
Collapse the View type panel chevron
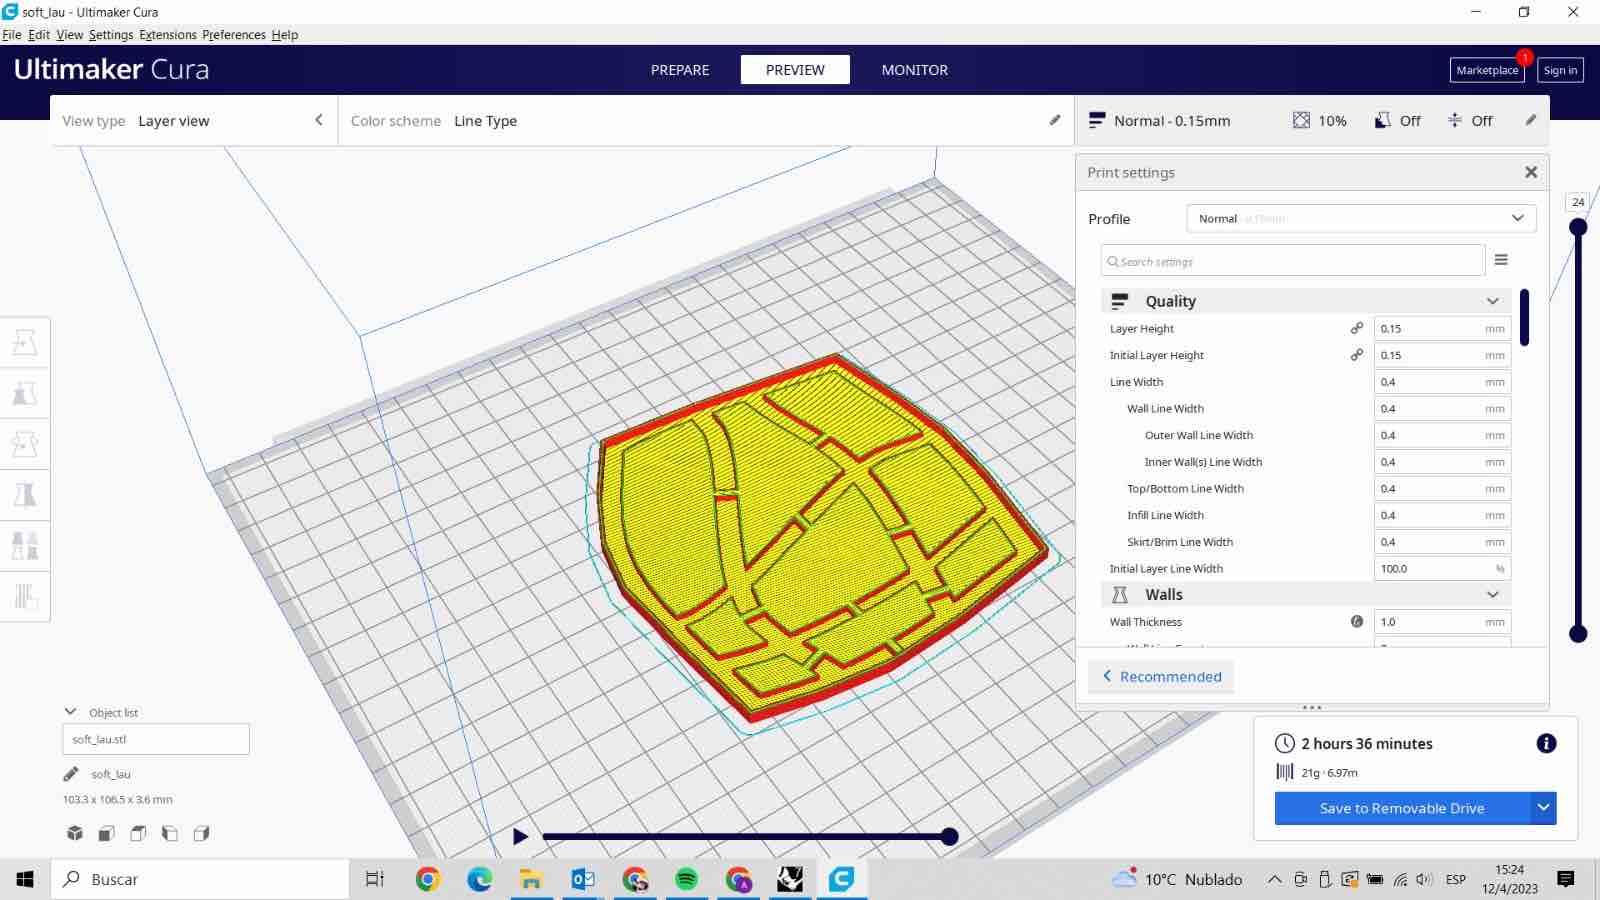[x=319, y=120]
